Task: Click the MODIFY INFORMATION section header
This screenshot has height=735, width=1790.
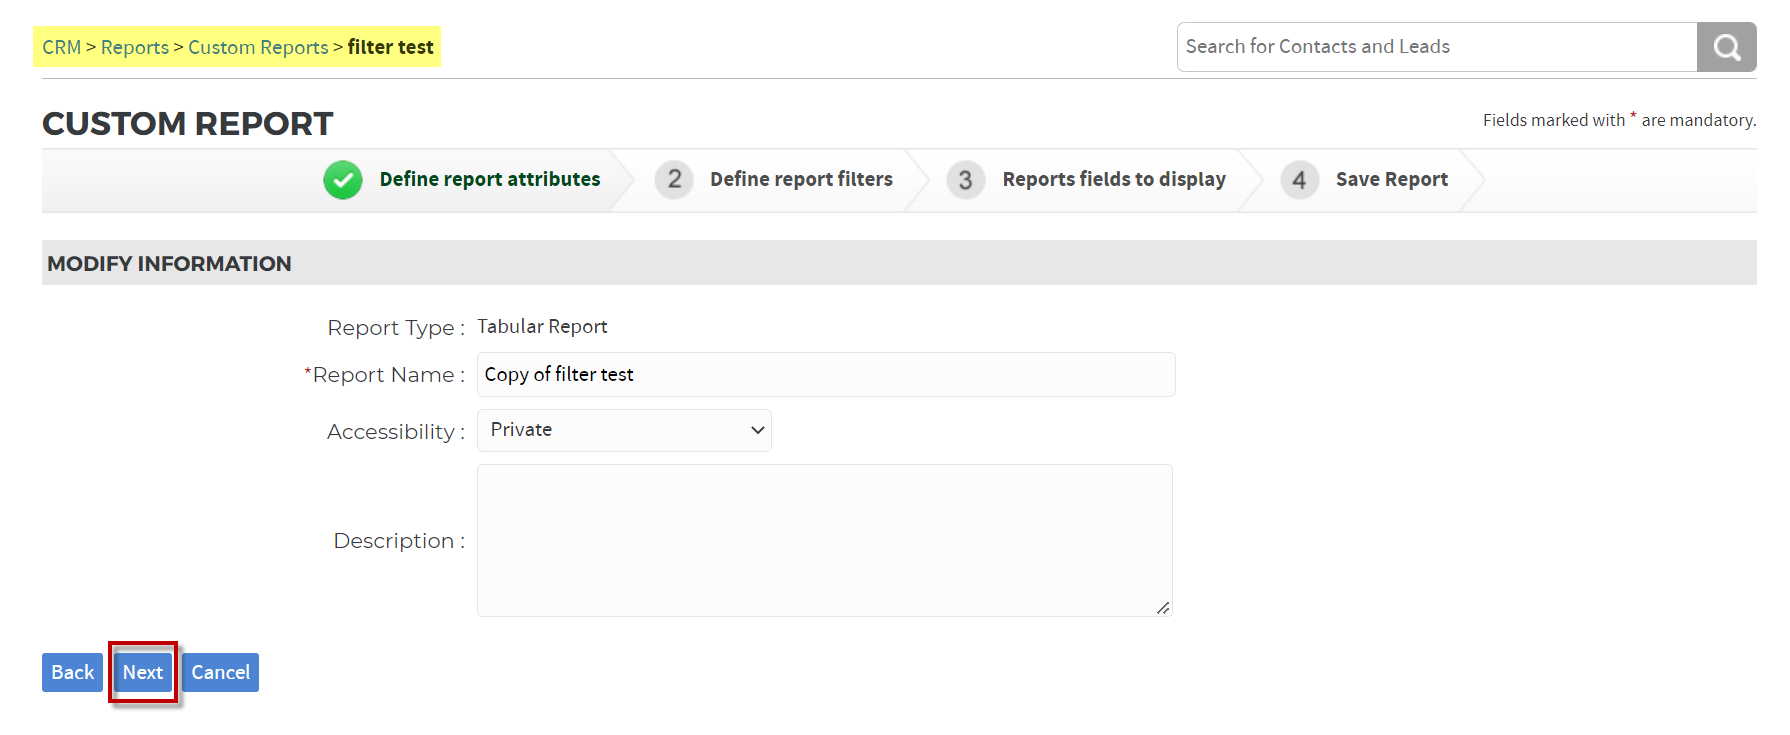Action: pyautogui.click(x=899, y=263)
